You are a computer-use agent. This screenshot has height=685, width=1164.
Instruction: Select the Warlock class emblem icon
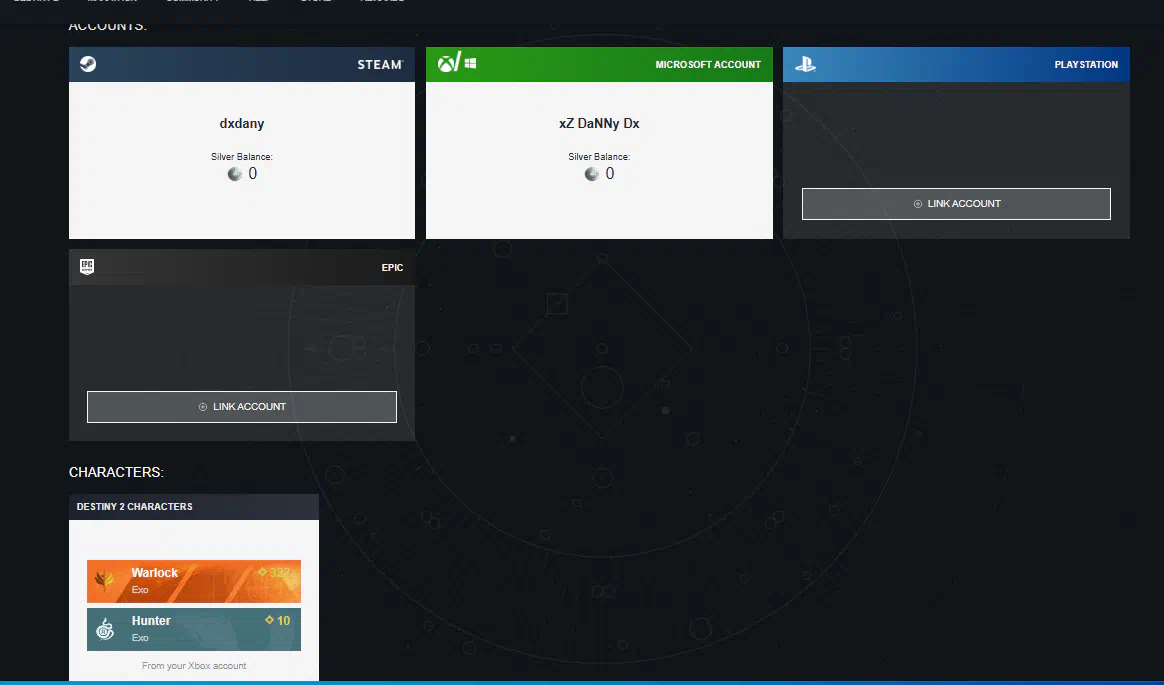pyautogui.click(x=105, y=581)
